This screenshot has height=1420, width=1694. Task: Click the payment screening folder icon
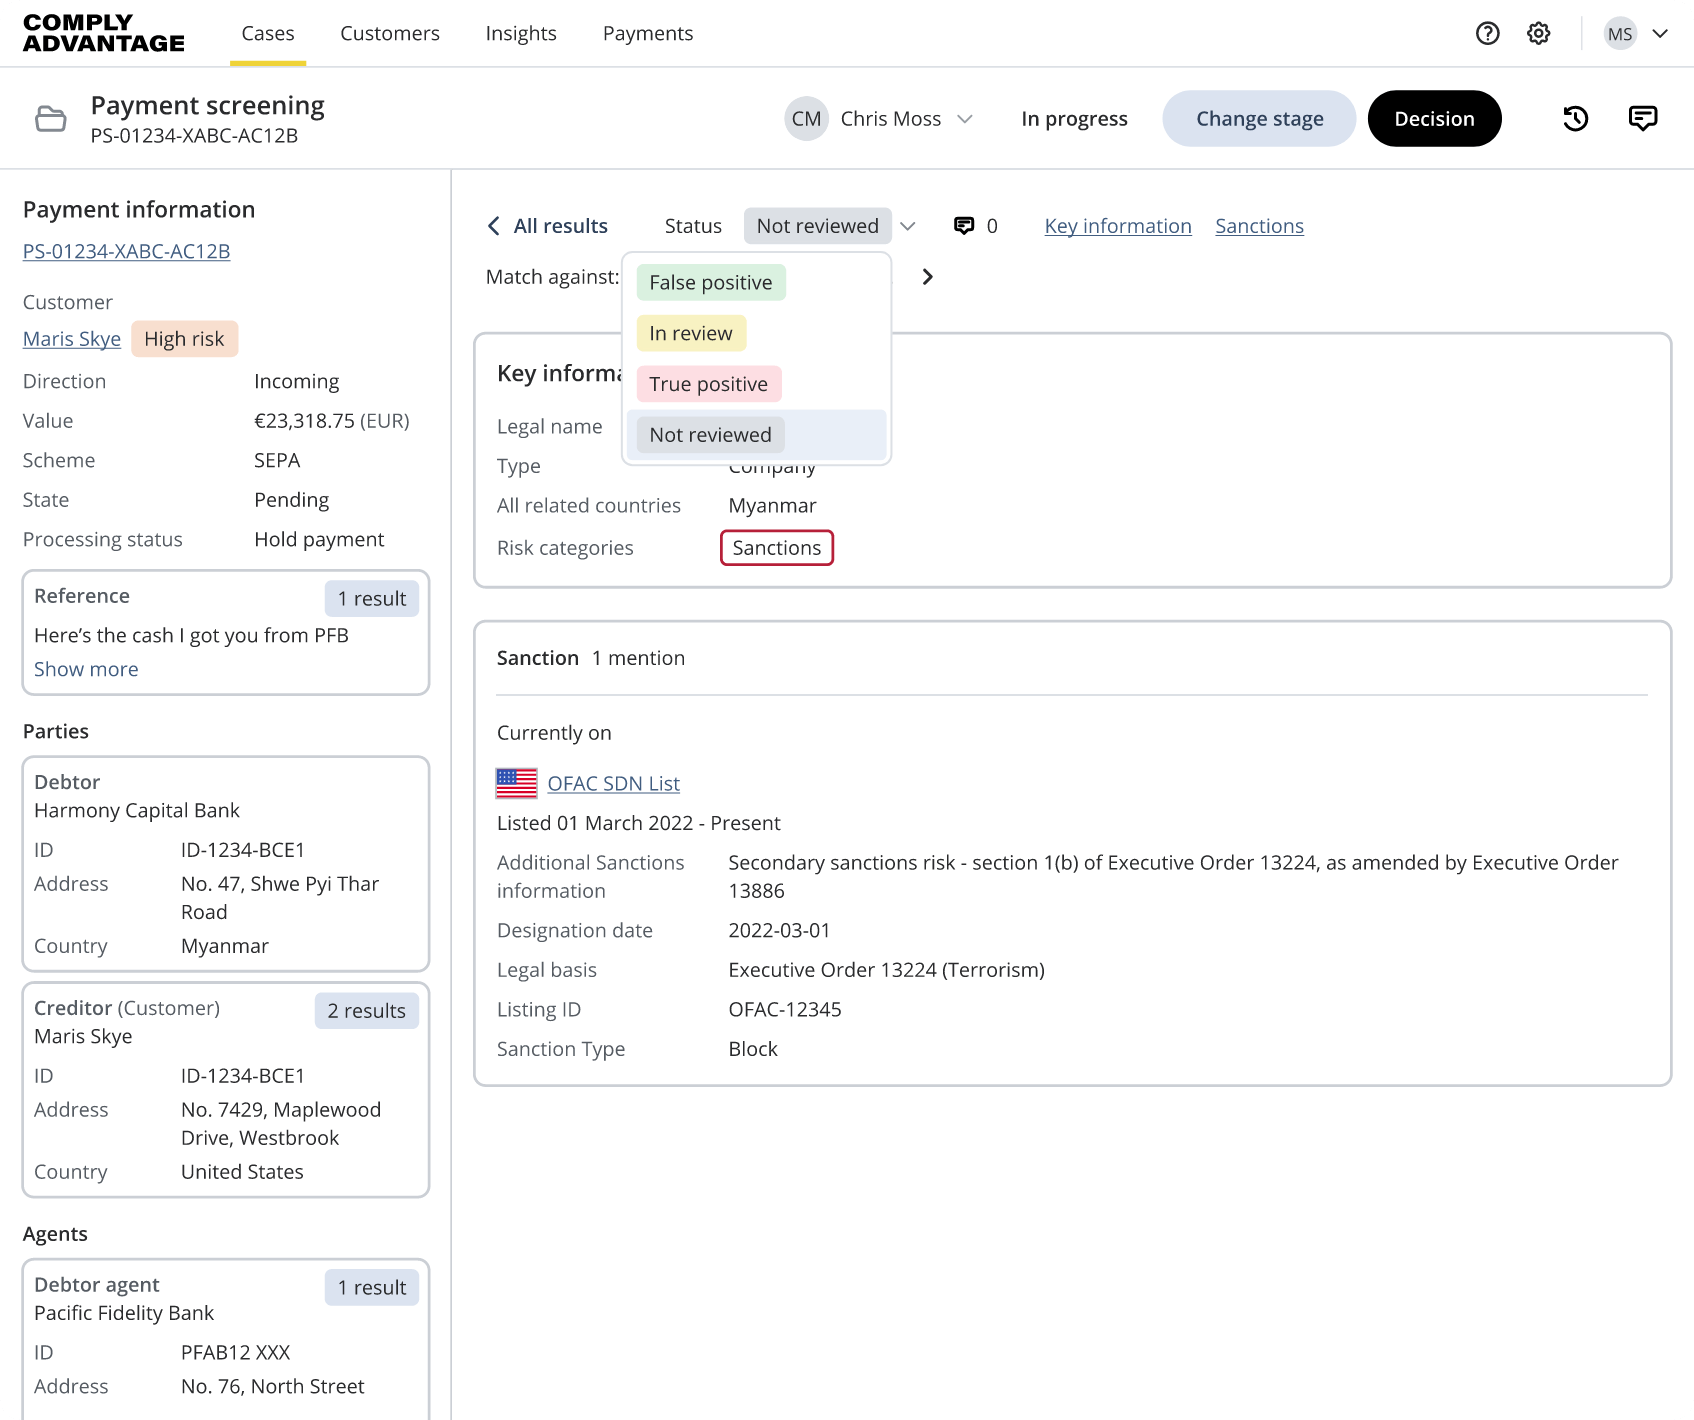coord(51,119)
